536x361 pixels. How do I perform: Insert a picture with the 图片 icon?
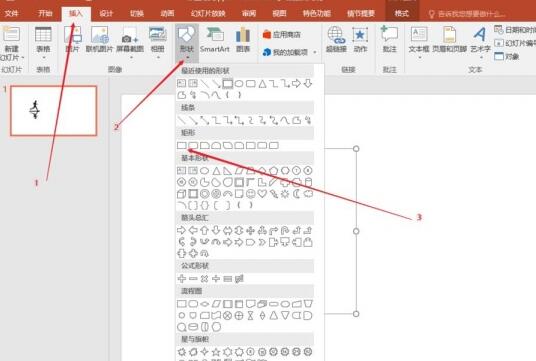coord(72,39)
